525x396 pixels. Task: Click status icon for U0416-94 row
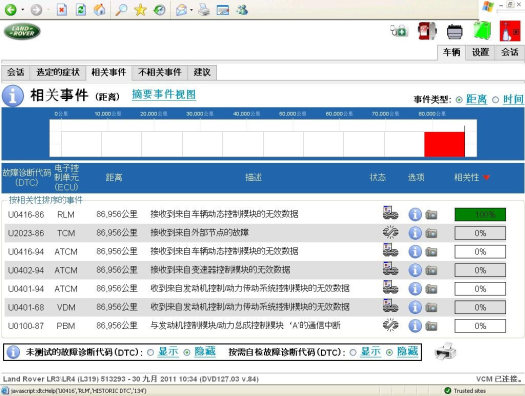coord(390,250)
